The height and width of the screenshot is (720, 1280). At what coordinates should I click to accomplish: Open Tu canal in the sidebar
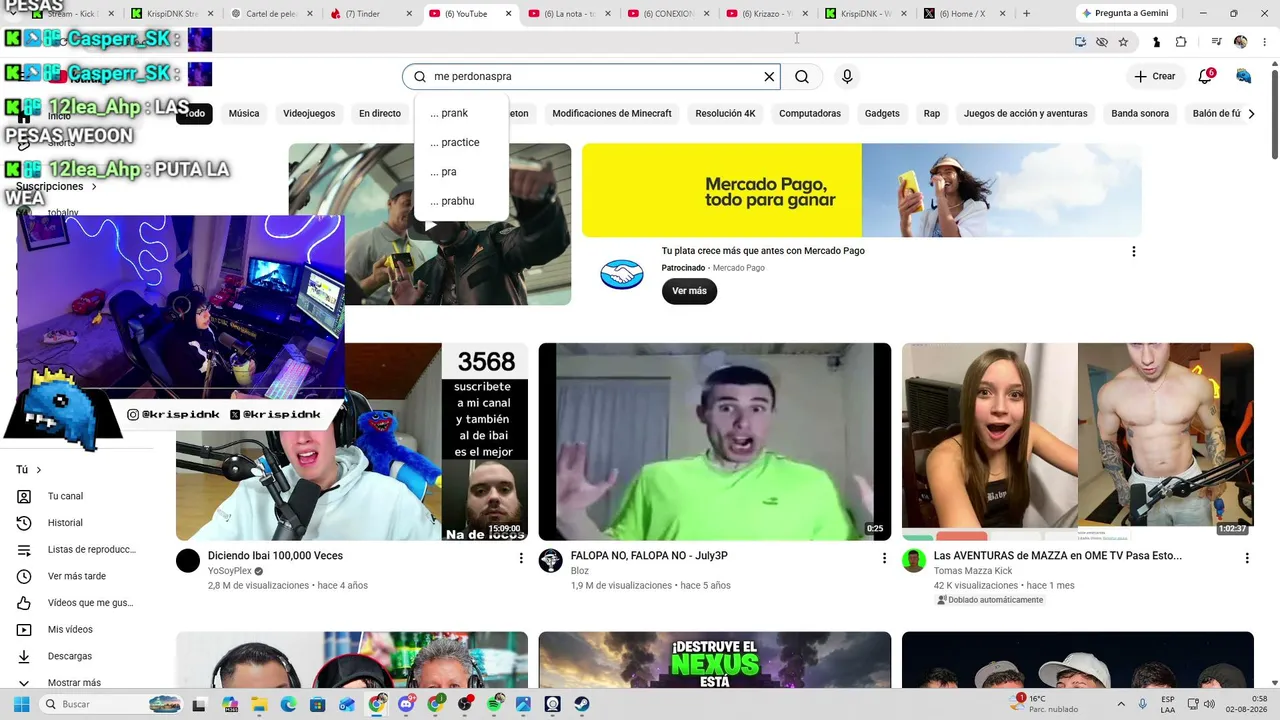click(79, 496)
